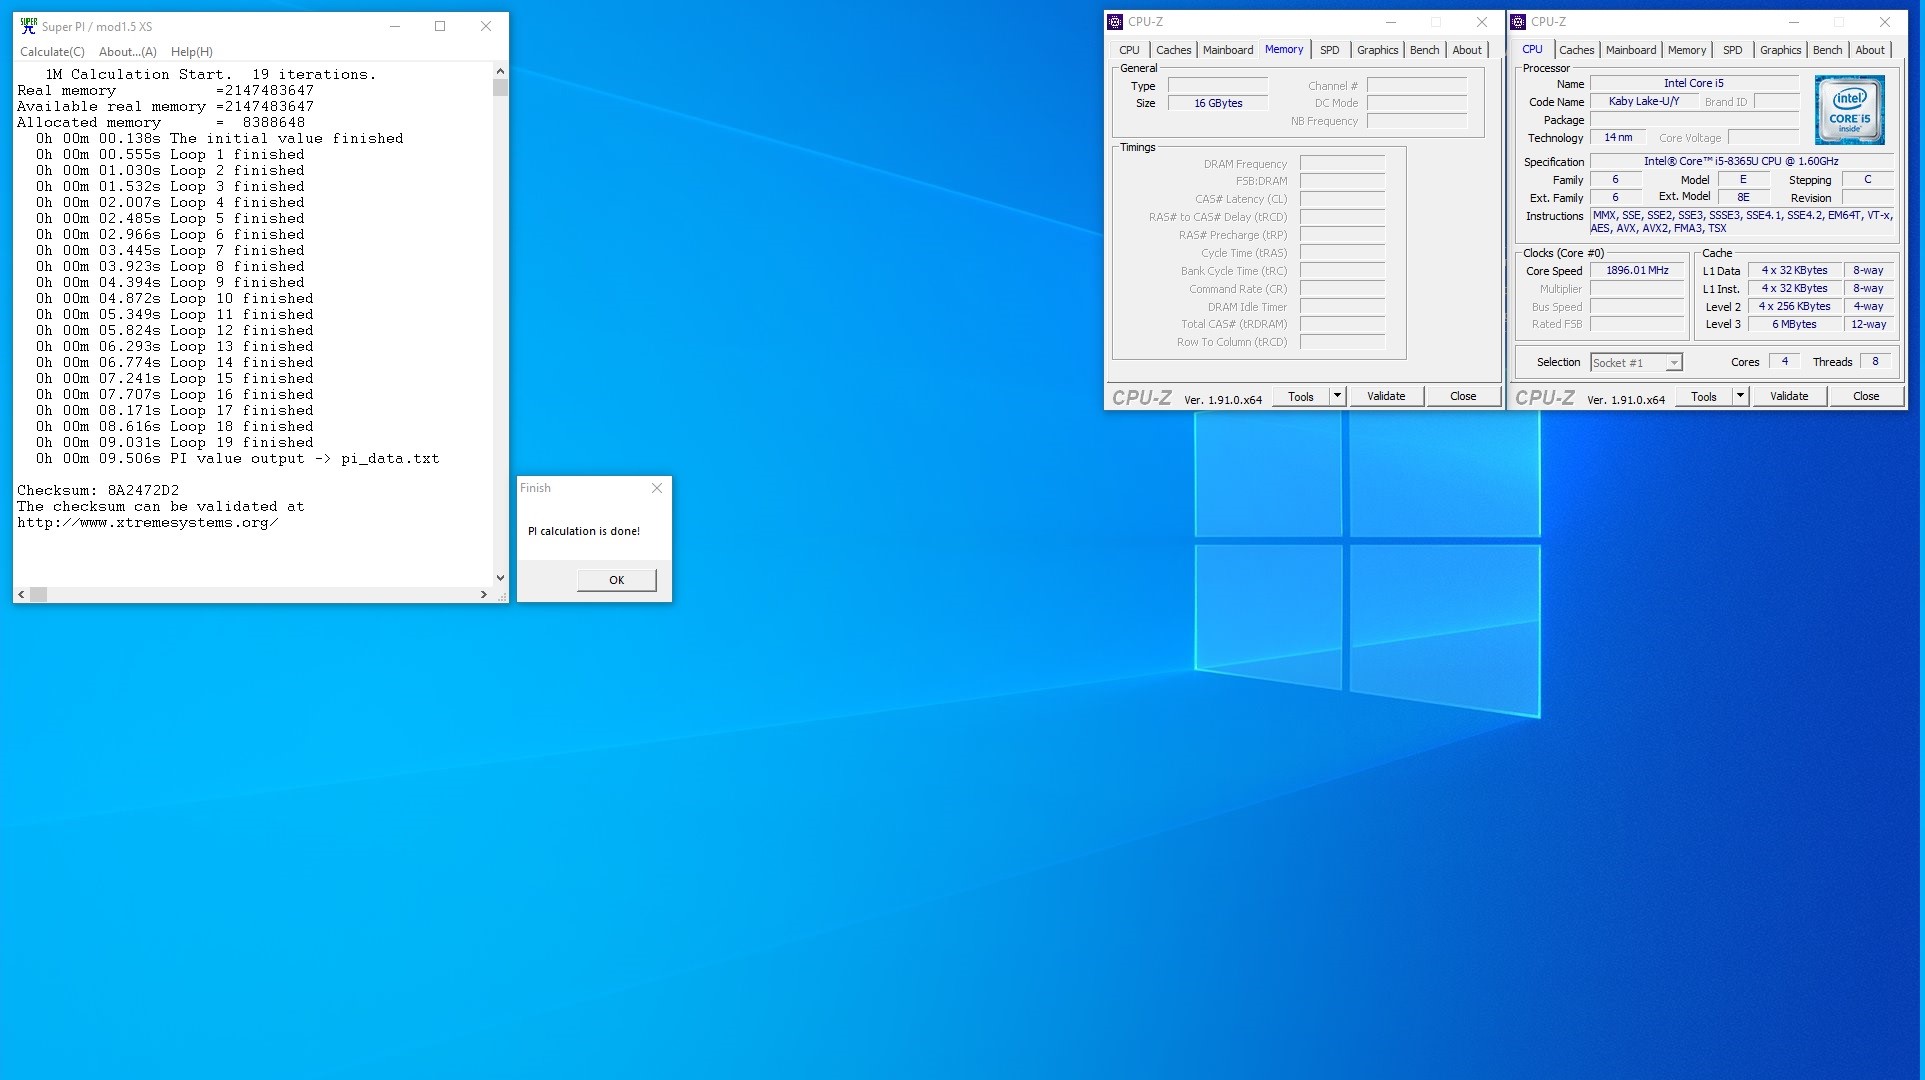
Task: Click Super PI vertical scrollbar down arrow
Action: click(x=500, y=578)
